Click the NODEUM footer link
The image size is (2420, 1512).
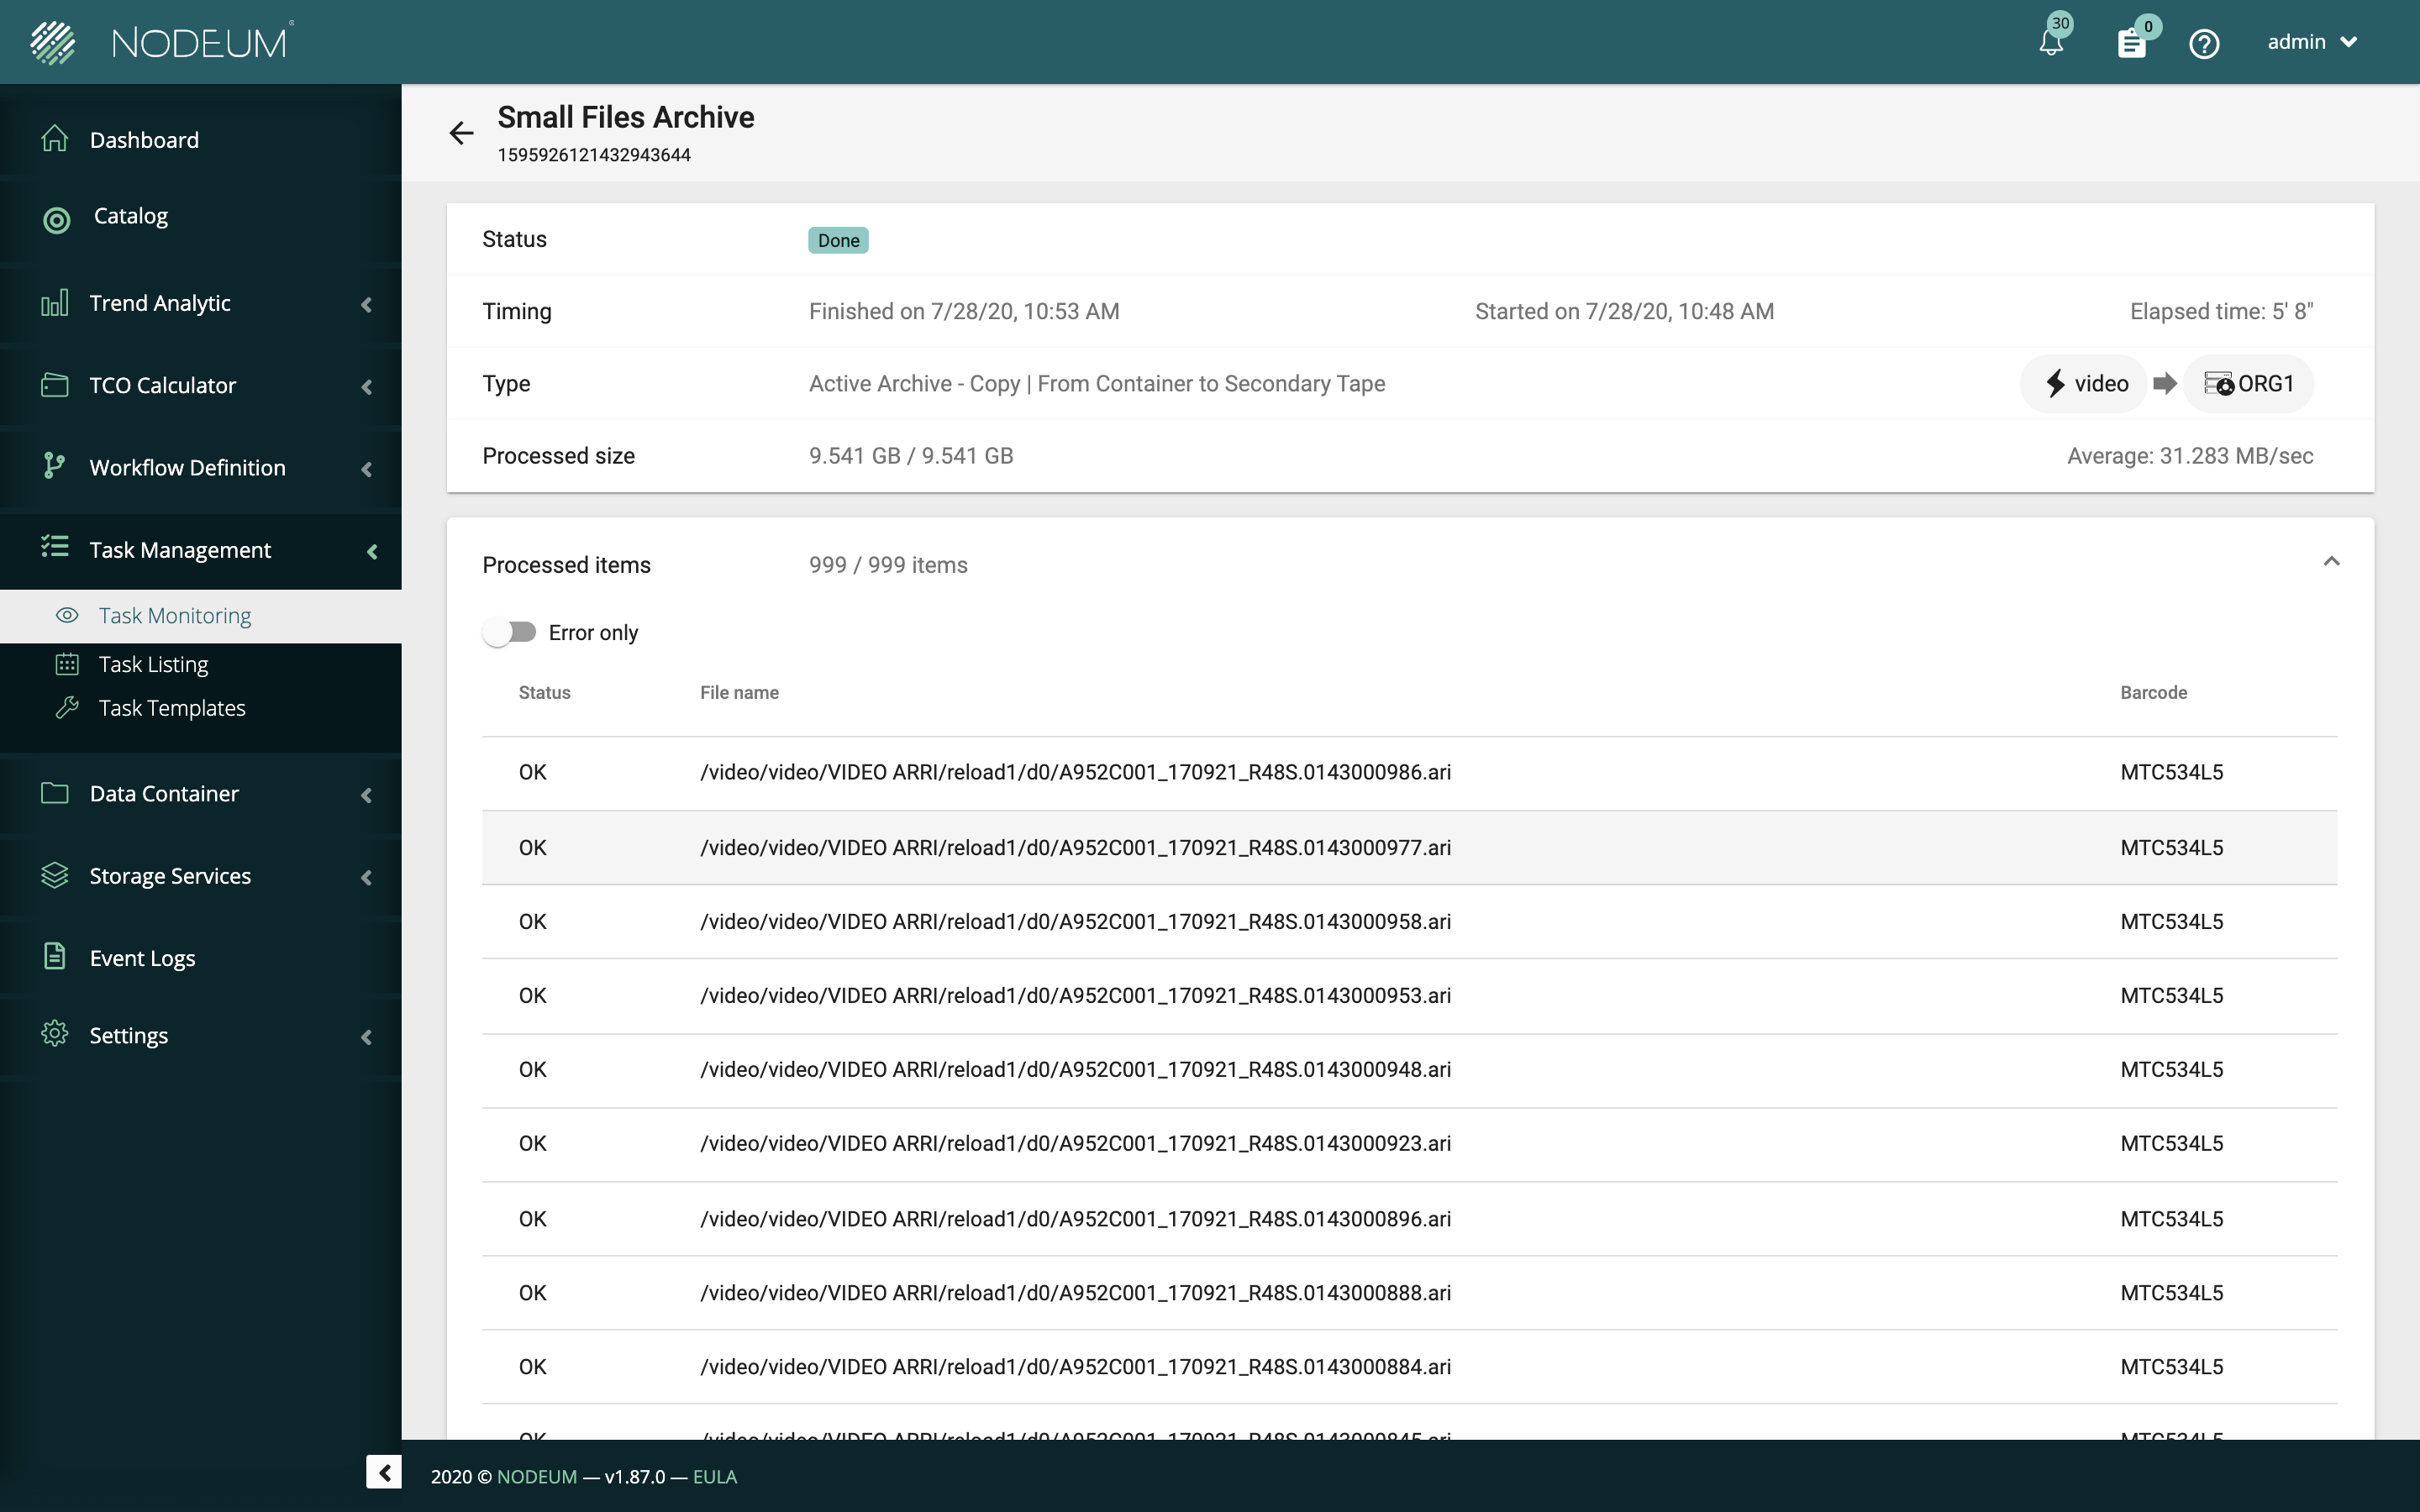537,1477
